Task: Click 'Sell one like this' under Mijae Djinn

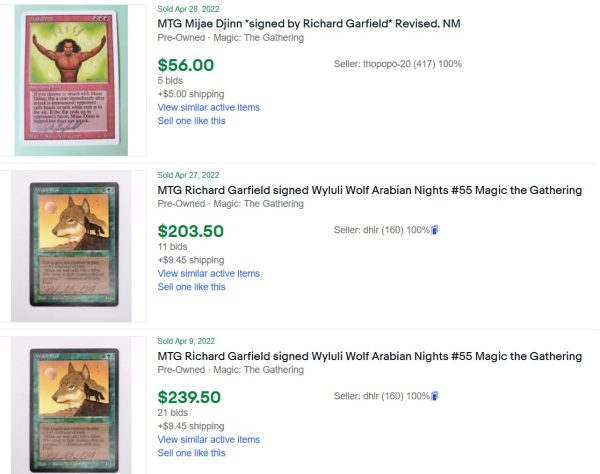Action: [x=191, y=121]
